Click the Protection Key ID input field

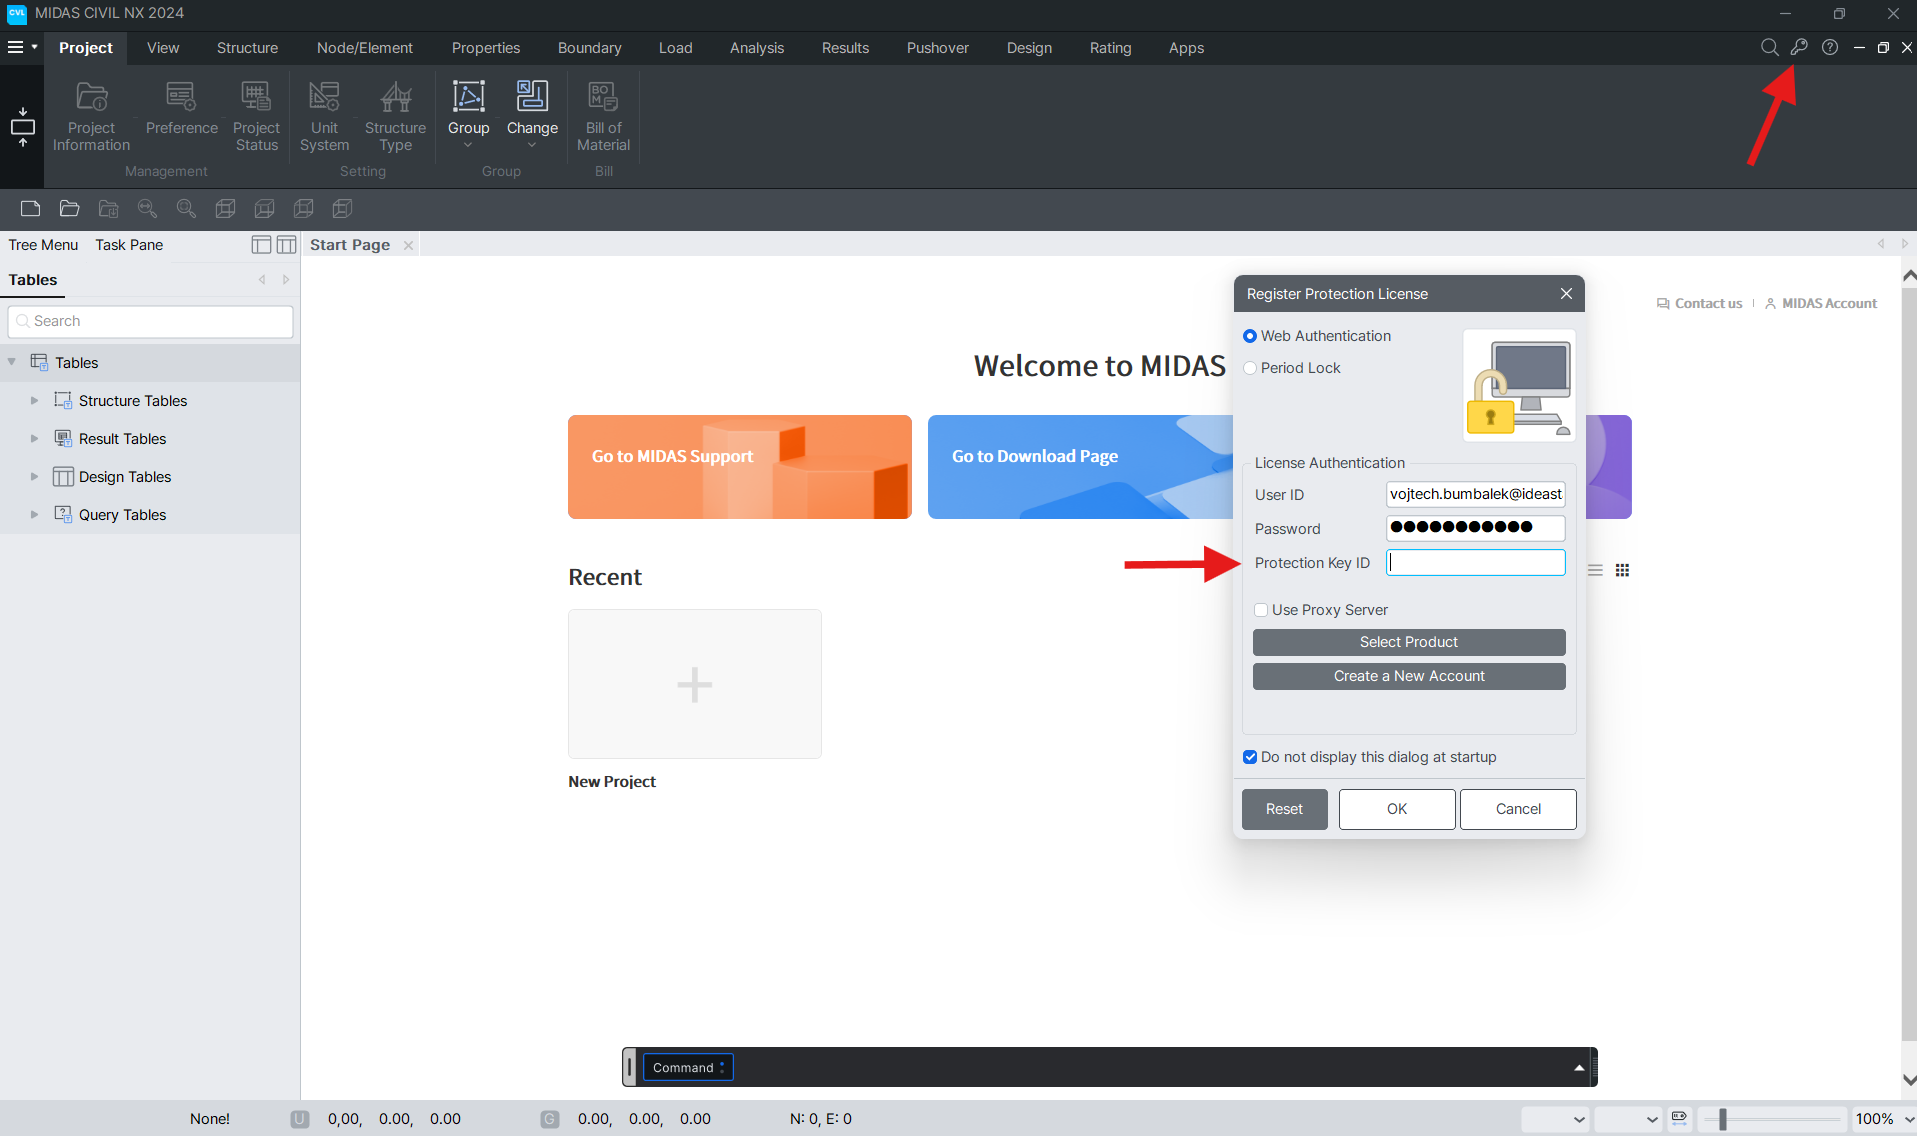click(x=1475, y=563)
